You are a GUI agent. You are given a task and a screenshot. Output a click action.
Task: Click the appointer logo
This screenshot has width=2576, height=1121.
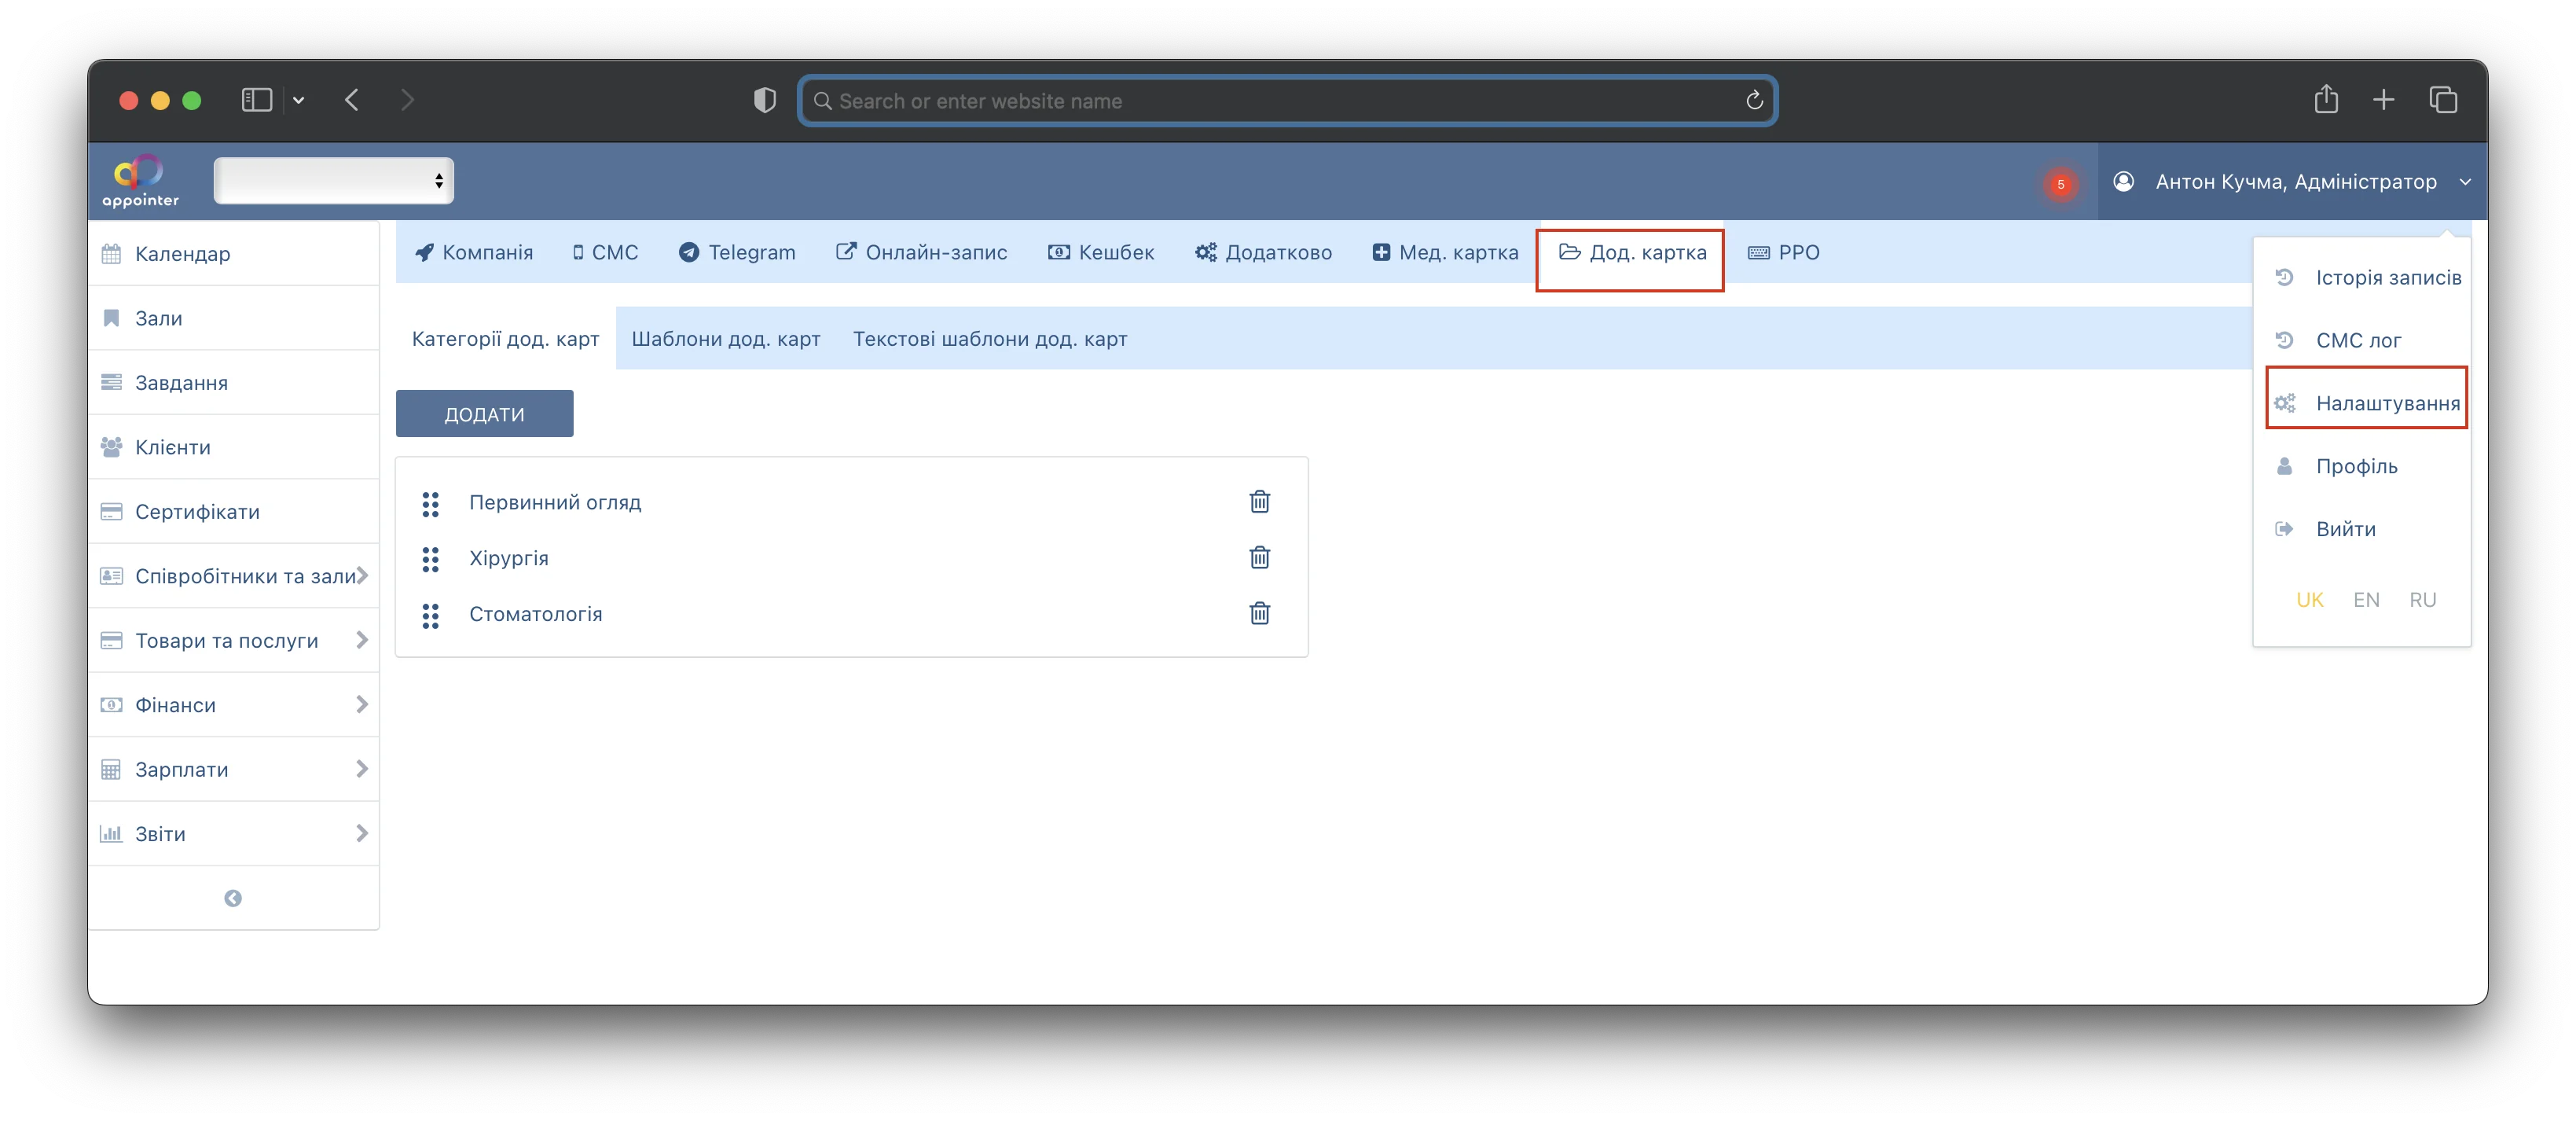pyautogui.click(x=140, y=181)
